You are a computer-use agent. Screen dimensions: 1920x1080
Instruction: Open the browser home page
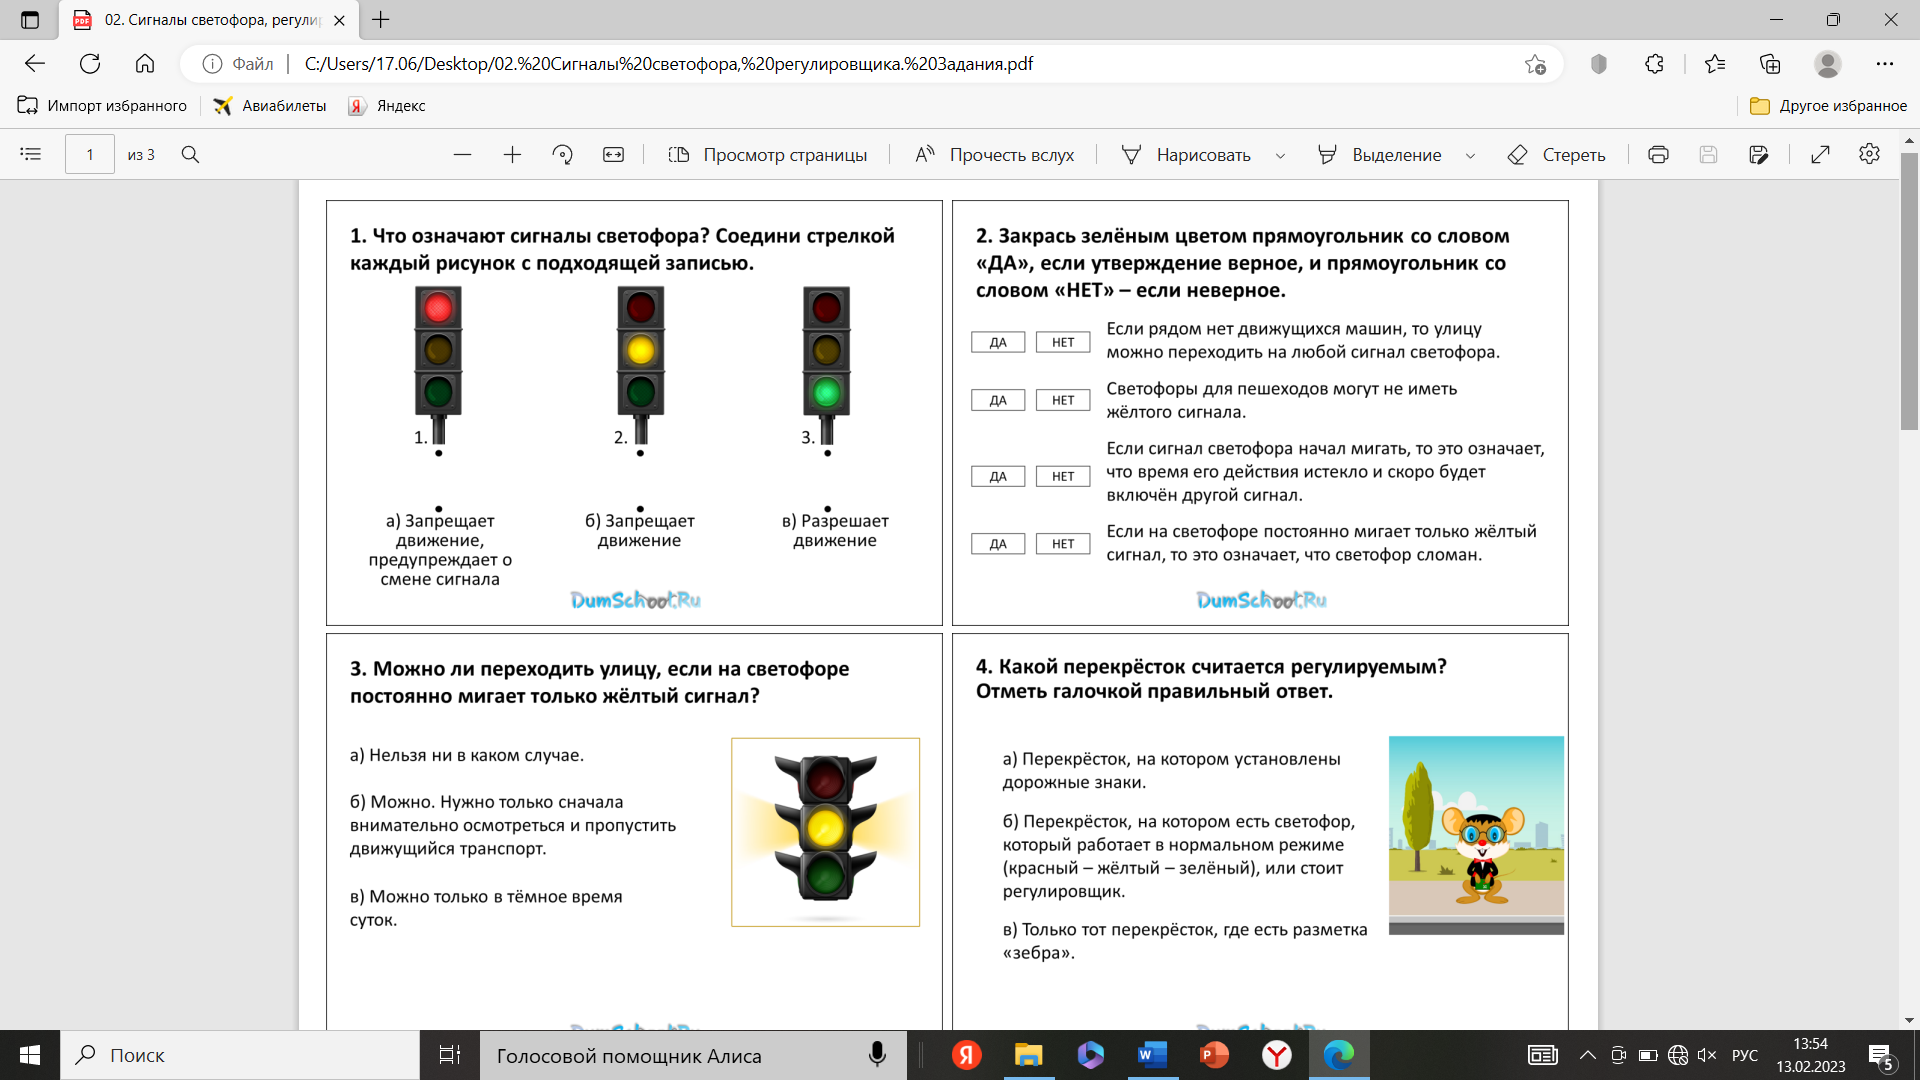(x=145, y=64)
